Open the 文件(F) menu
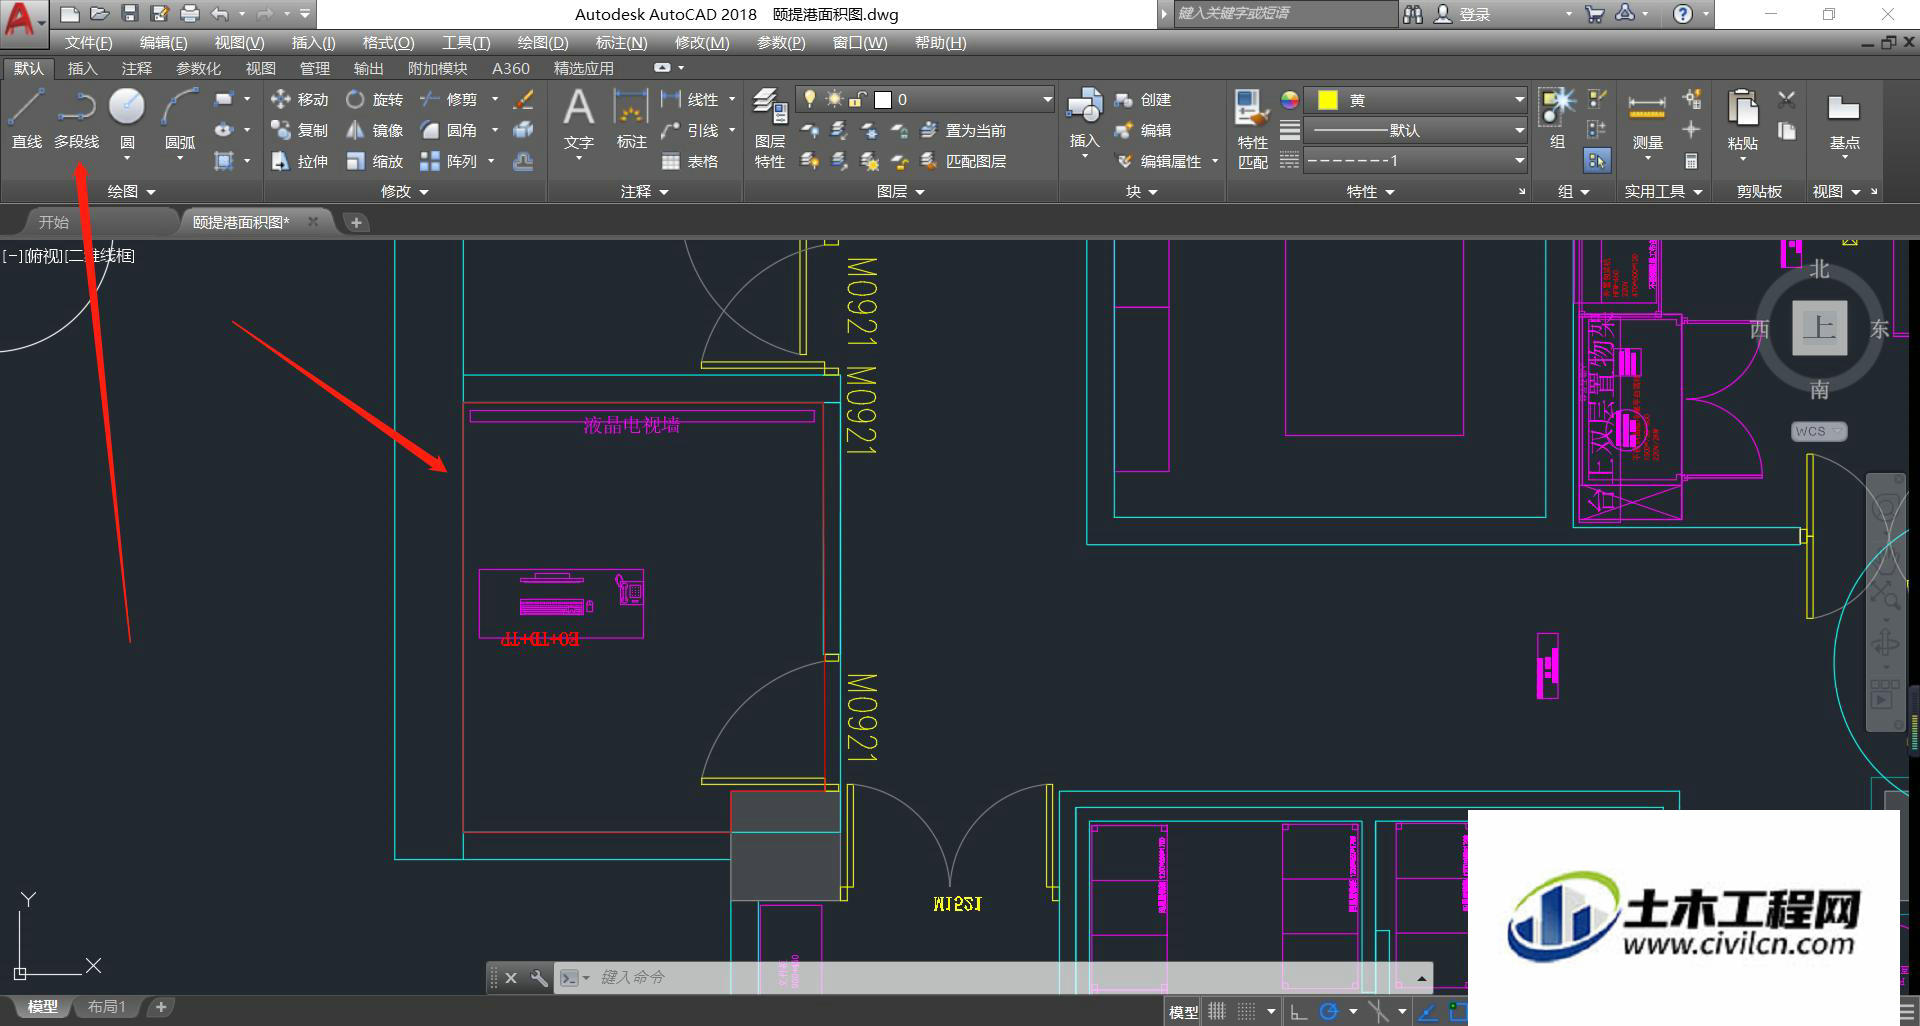The width and height of the screenshot is (1920, 1026). [x=88, y=43]
